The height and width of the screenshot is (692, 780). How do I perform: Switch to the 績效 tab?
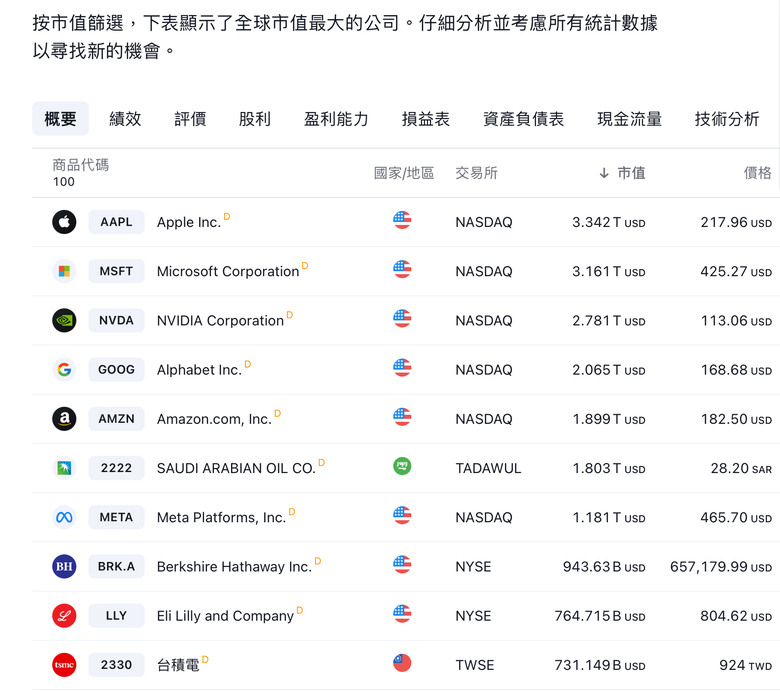pyautogui.click(x=125, y=119)
